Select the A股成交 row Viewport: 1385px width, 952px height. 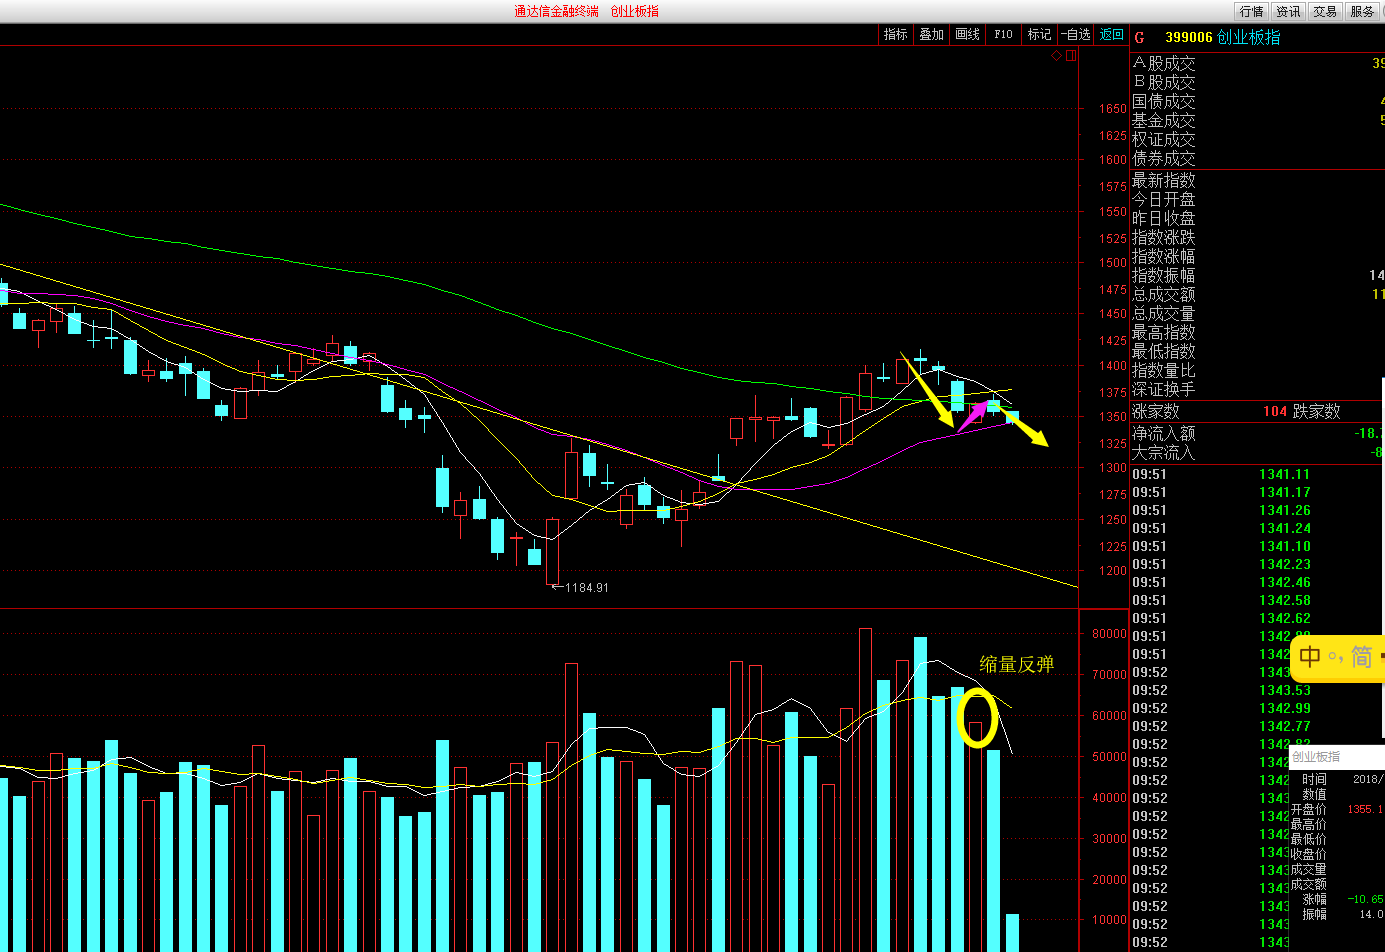click(x=1258, y=63)
